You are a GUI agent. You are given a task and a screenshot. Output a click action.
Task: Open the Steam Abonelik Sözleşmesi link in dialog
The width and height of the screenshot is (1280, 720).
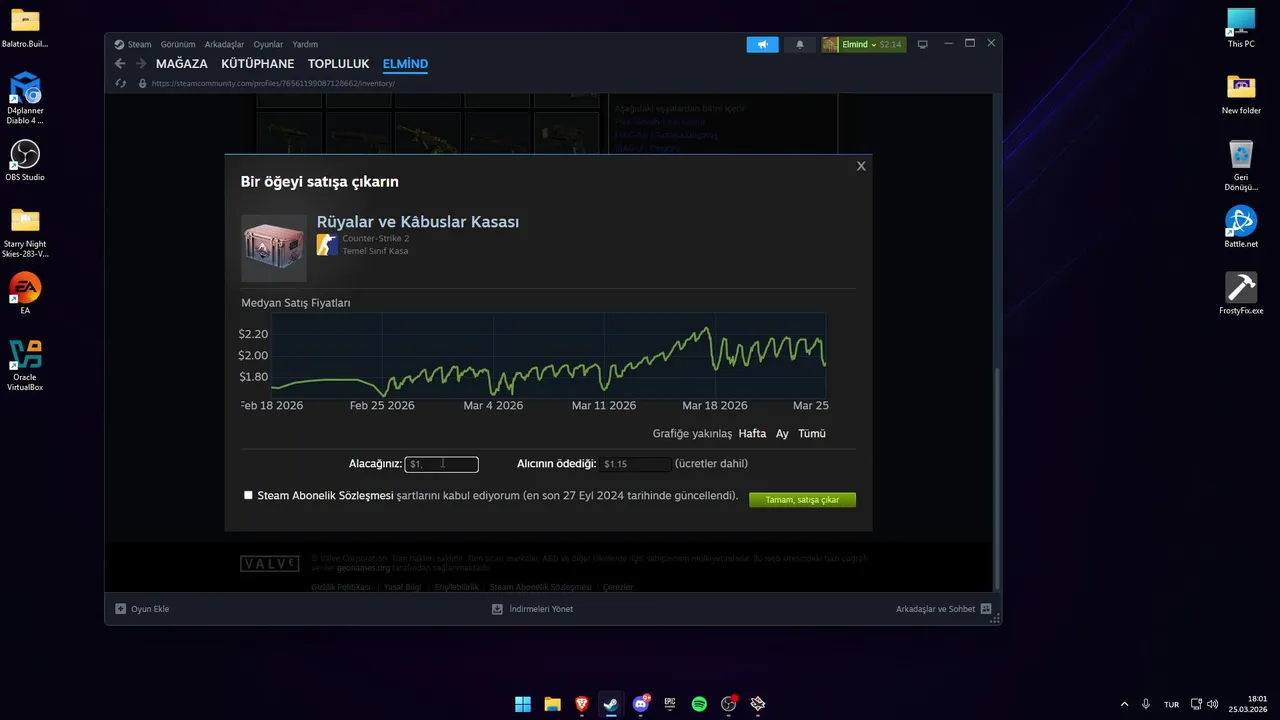point(325,495)
